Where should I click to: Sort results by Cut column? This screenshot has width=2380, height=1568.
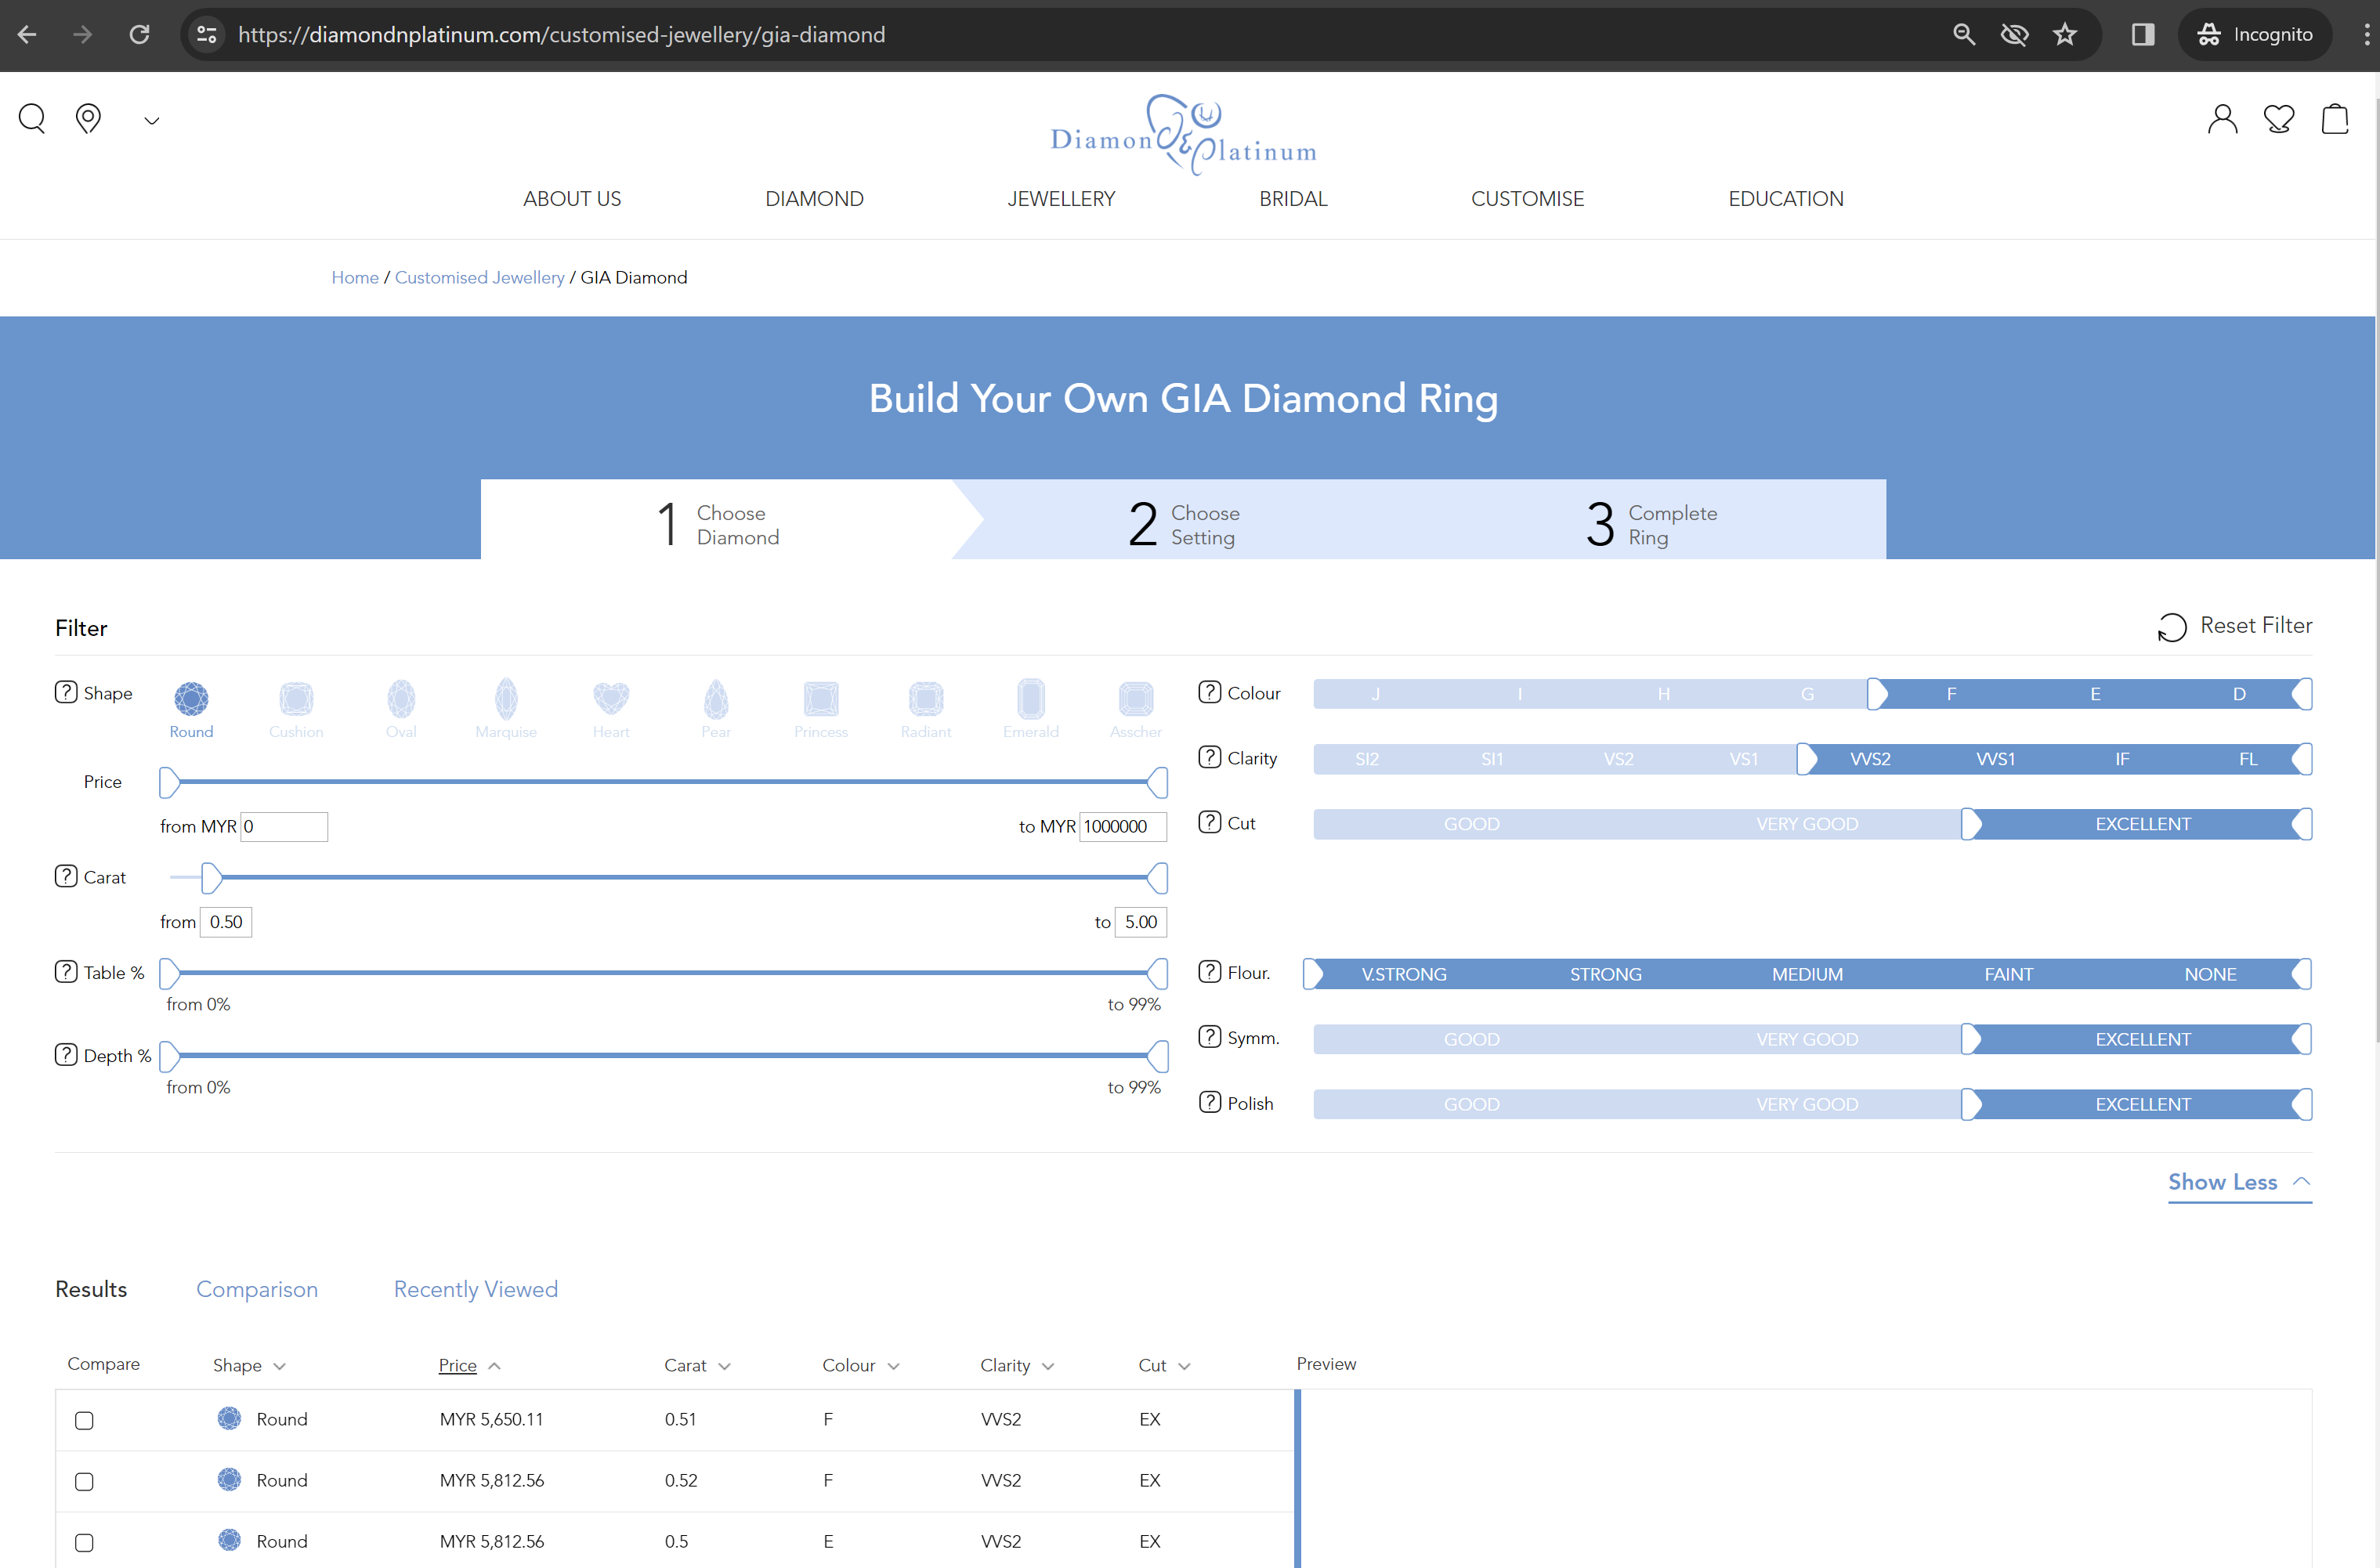click(1164, 1366)
